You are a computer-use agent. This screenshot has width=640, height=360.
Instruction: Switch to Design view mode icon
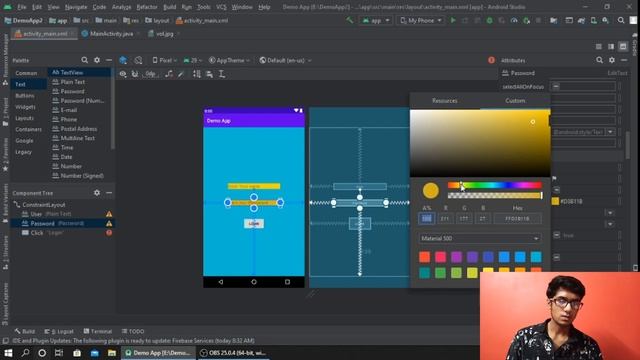pos(623,47)
